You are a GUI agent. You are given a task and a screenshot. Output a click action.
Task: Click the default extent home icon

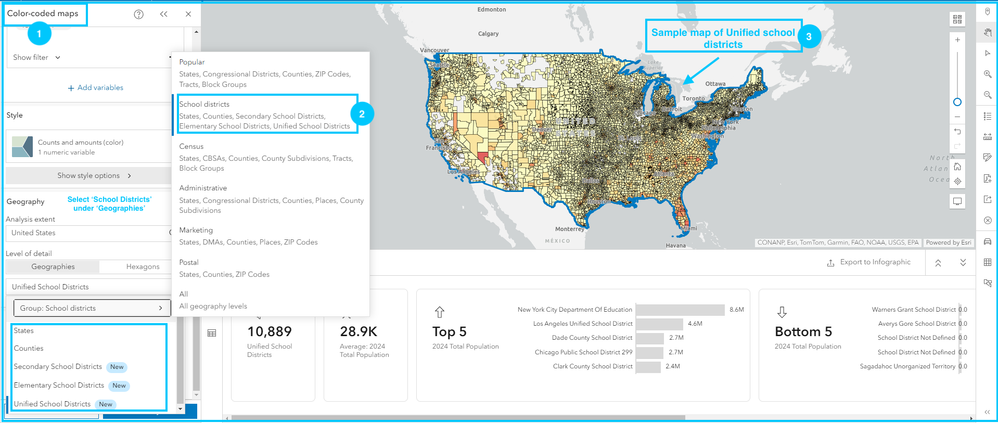957,167
